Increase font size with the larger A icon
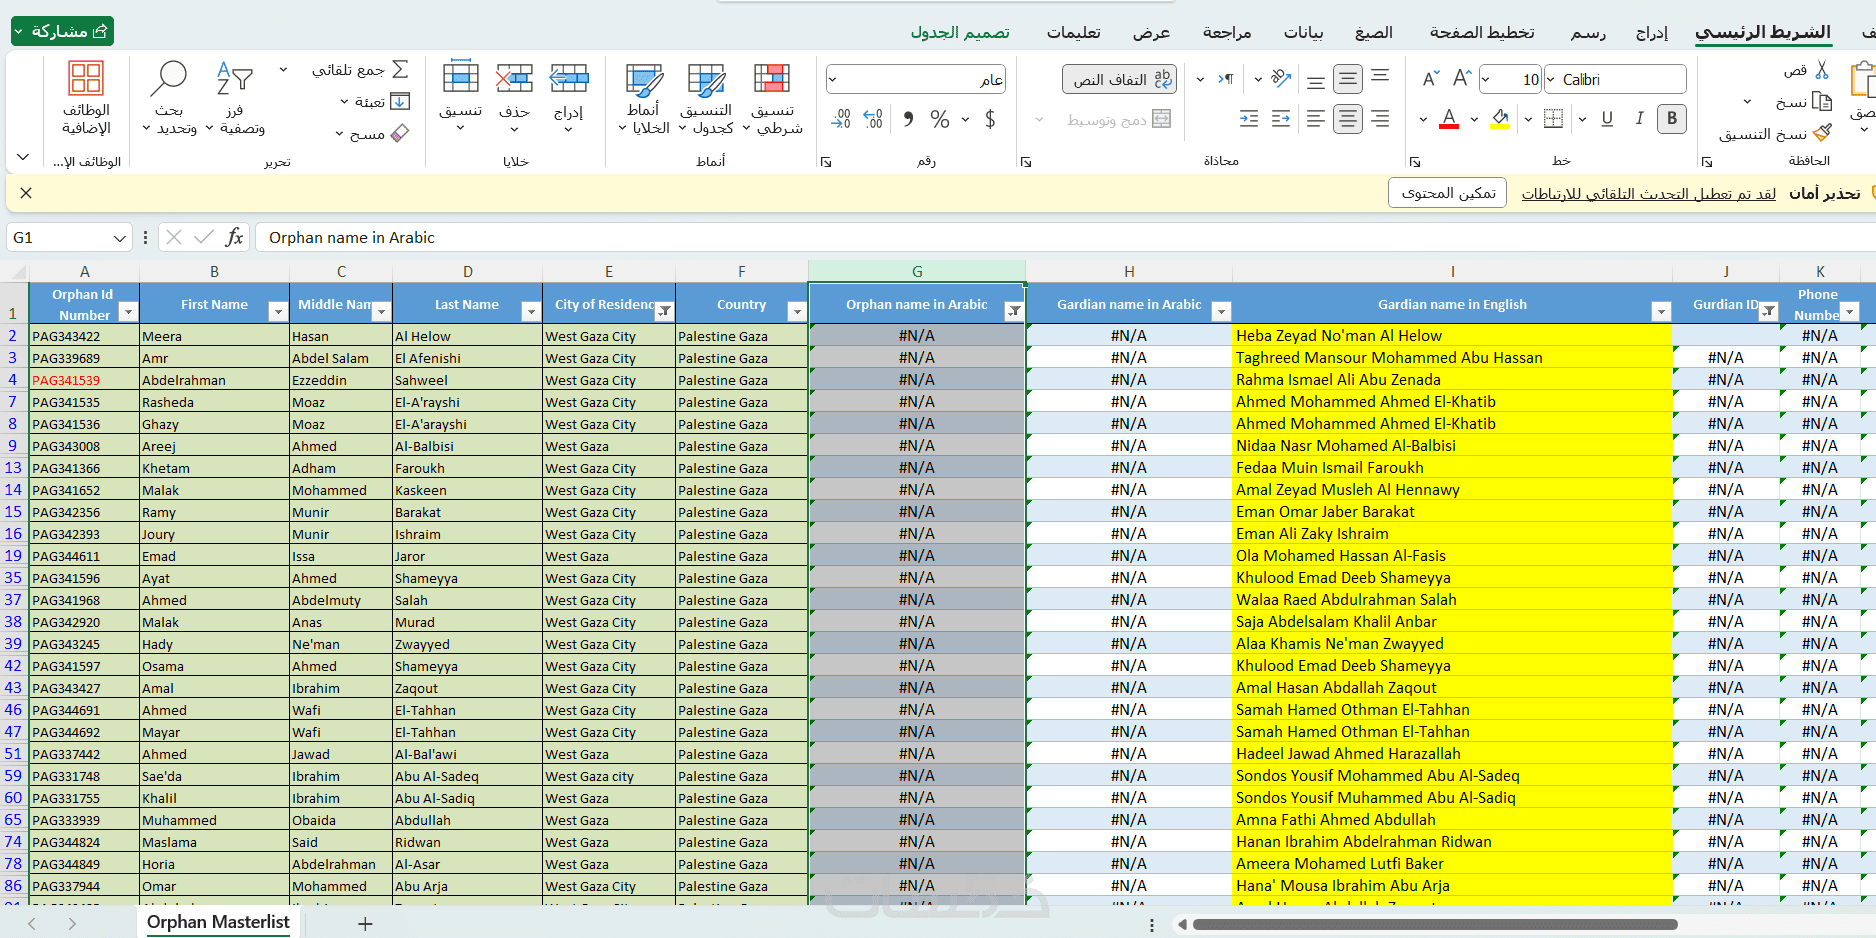Viewport: 1876px width, 938px height. tap(1462, 79)
